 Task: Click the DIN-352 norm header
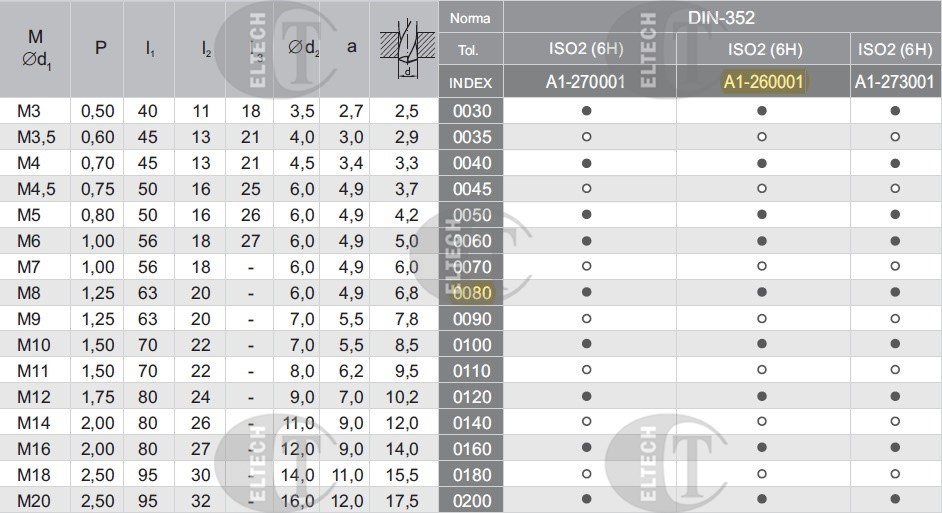721,17
